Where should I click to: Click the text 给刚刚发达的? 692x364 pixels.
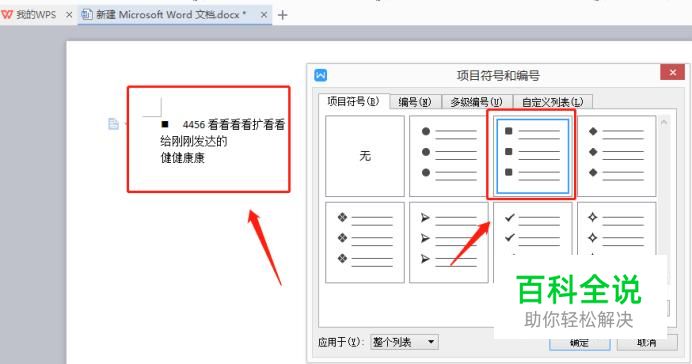194,141
